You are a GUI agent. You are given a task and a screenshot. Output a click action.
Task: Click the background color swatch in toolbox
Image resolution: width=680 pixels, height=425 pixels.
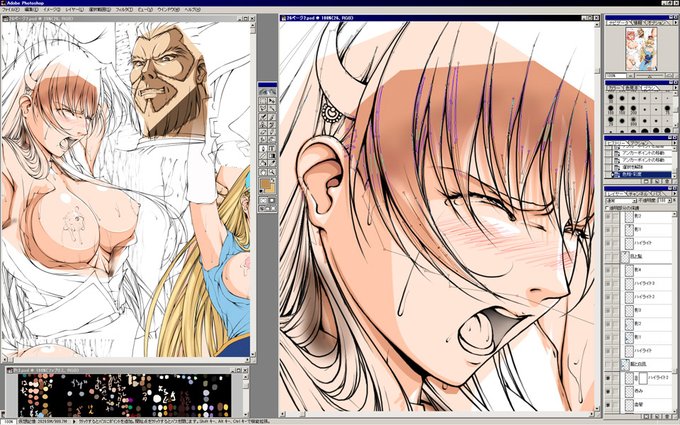pyautogui.click(x=272, y=190)
